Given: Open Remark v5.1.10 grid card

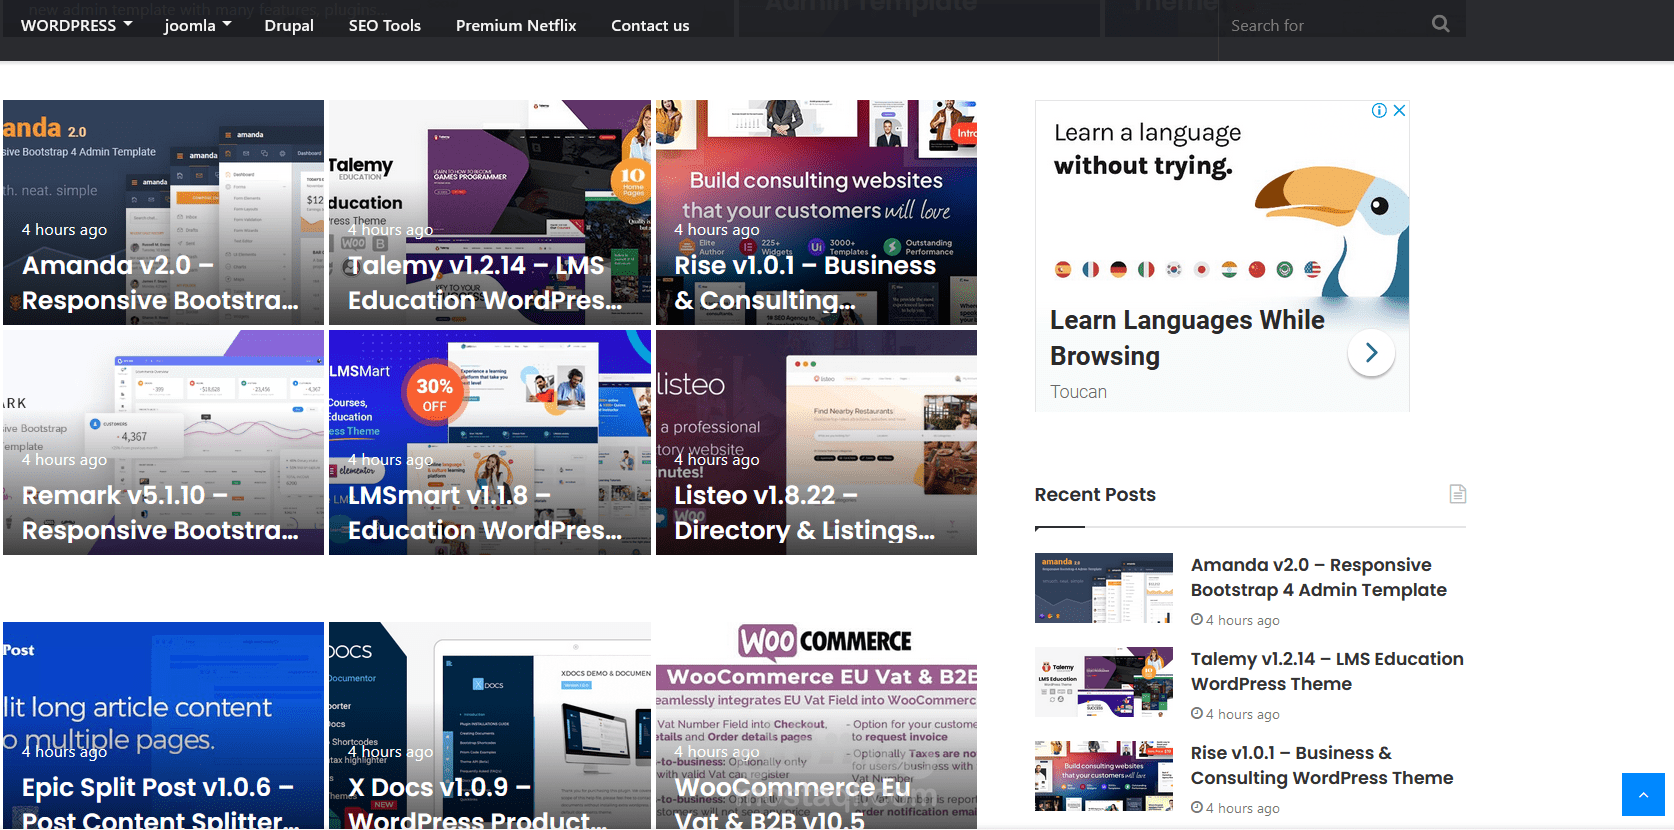Looking at the screenshot, I should coord(163,442).
